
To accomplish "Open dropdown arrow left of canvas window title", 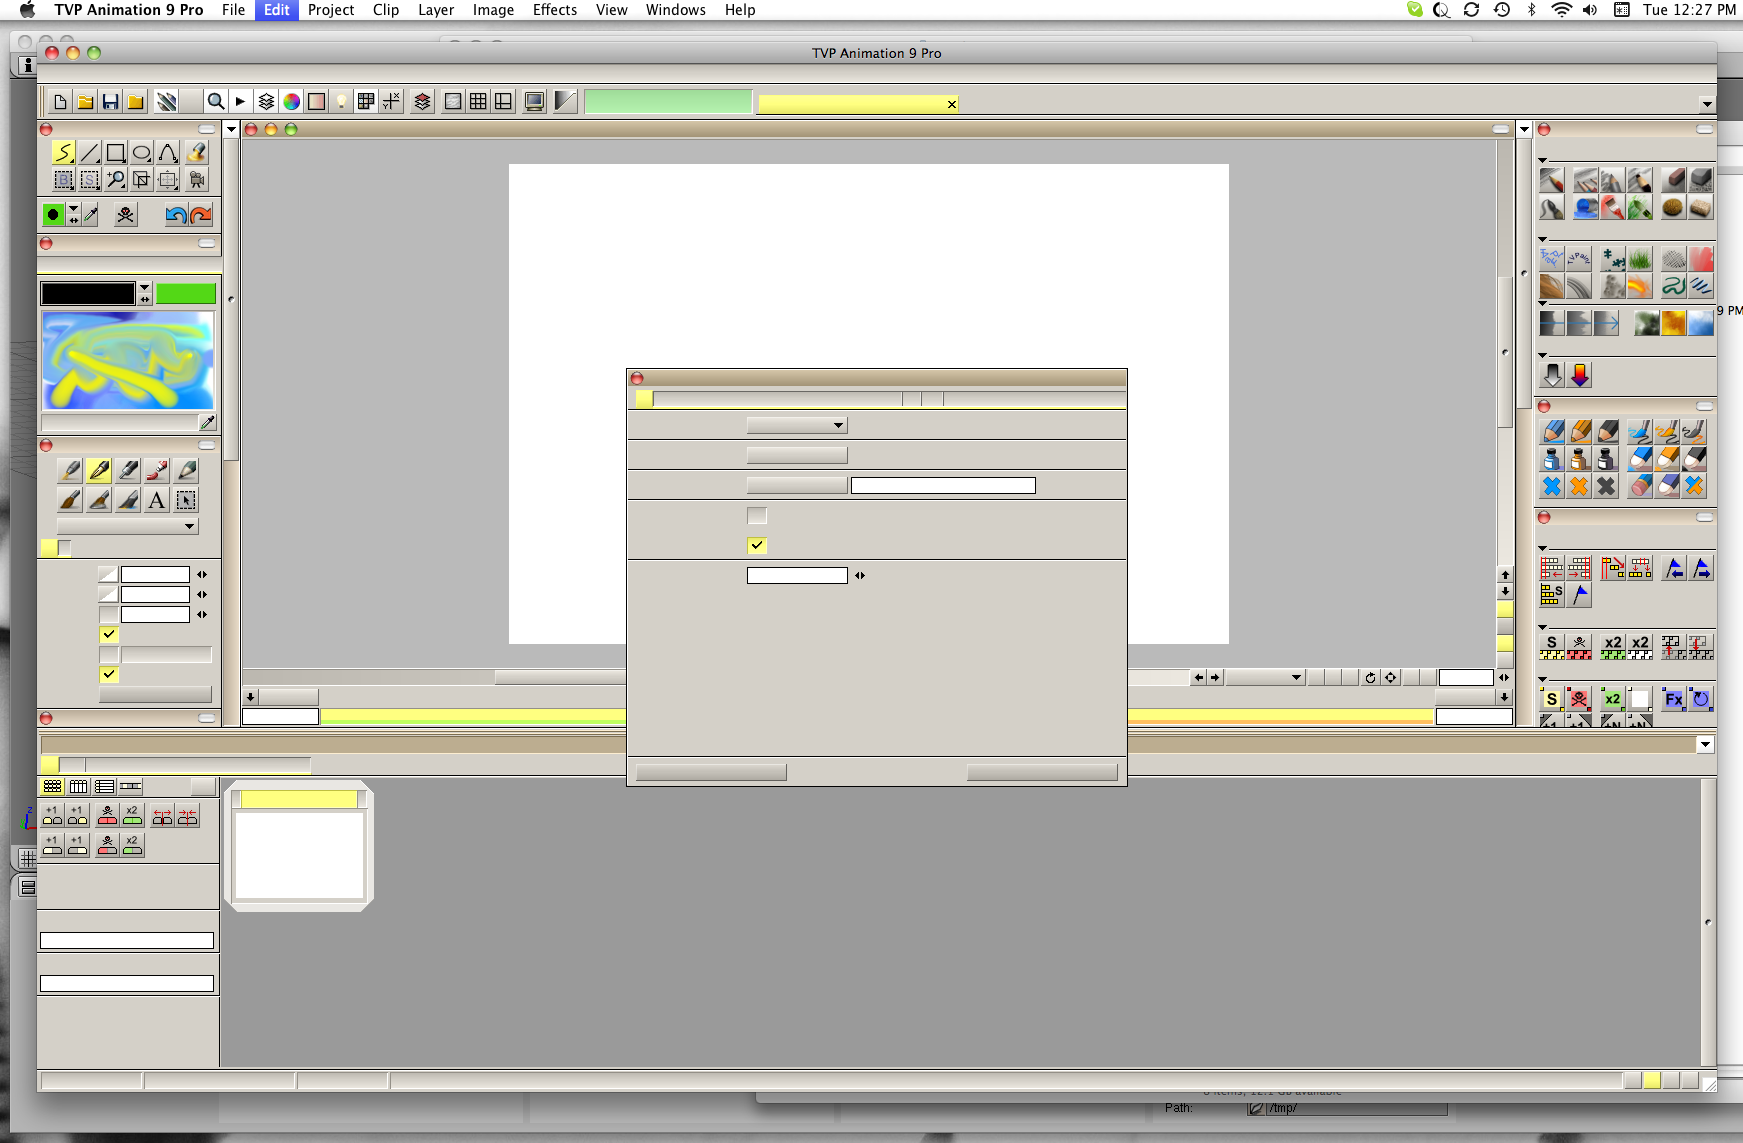I will click(231, 129).
